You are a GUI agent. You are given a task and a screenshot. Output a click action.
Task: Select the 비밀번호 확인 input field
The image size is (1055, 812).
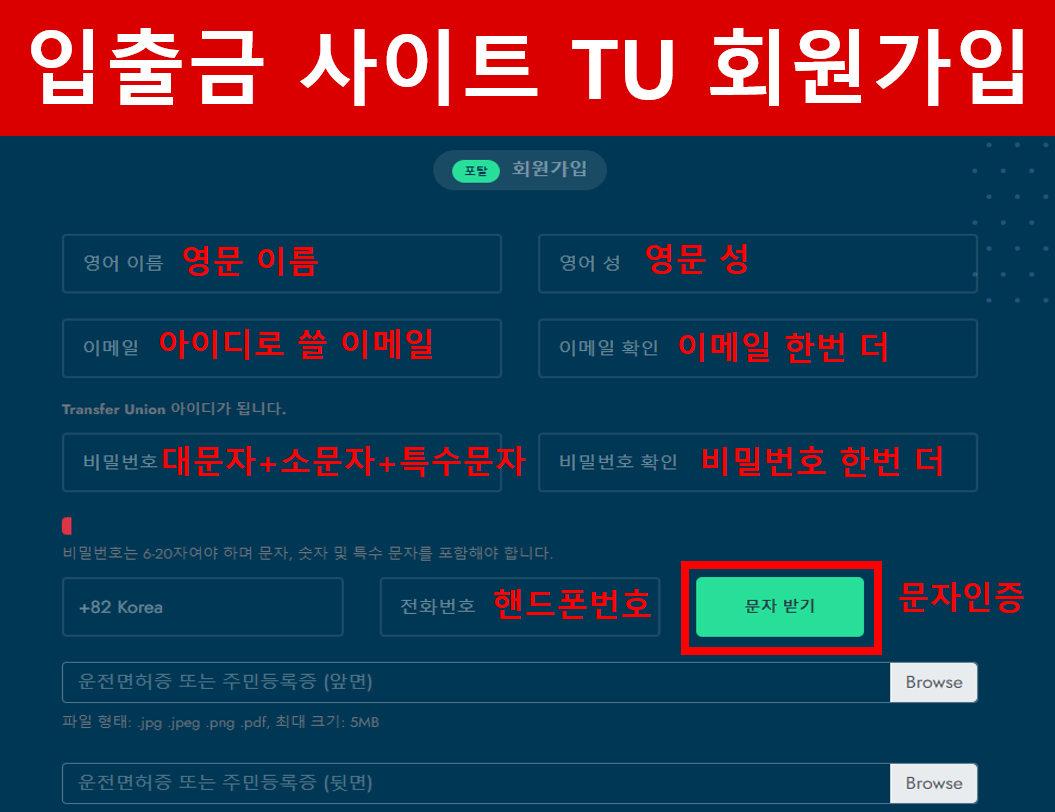pos(758,463)
